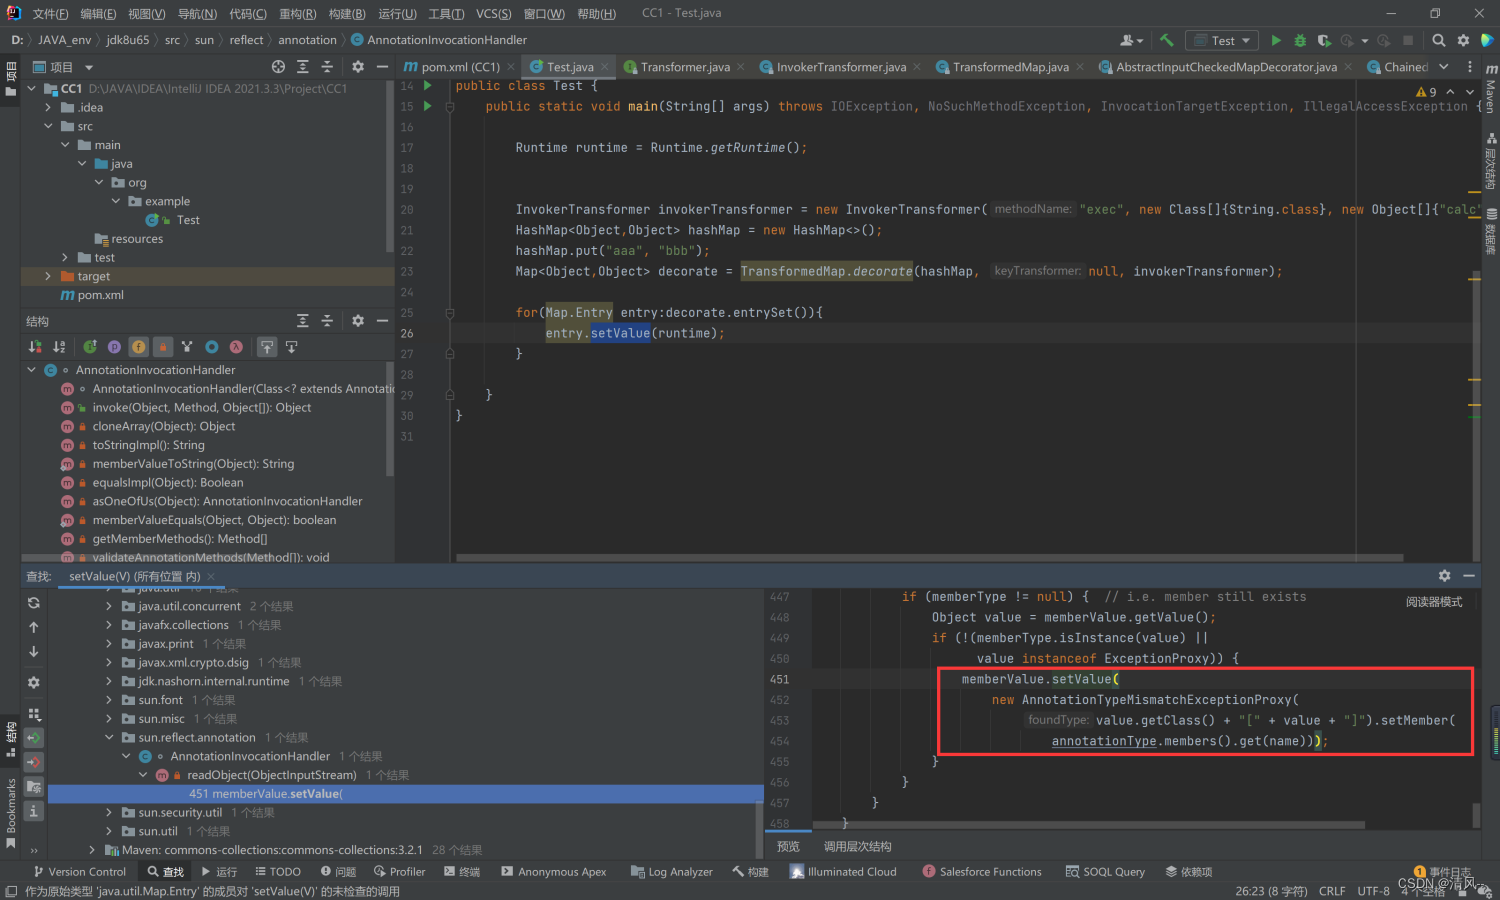This screenshot has width=1500, height=900.
Task: Open Test run configuration dropdown
Action: point(1222,40)
